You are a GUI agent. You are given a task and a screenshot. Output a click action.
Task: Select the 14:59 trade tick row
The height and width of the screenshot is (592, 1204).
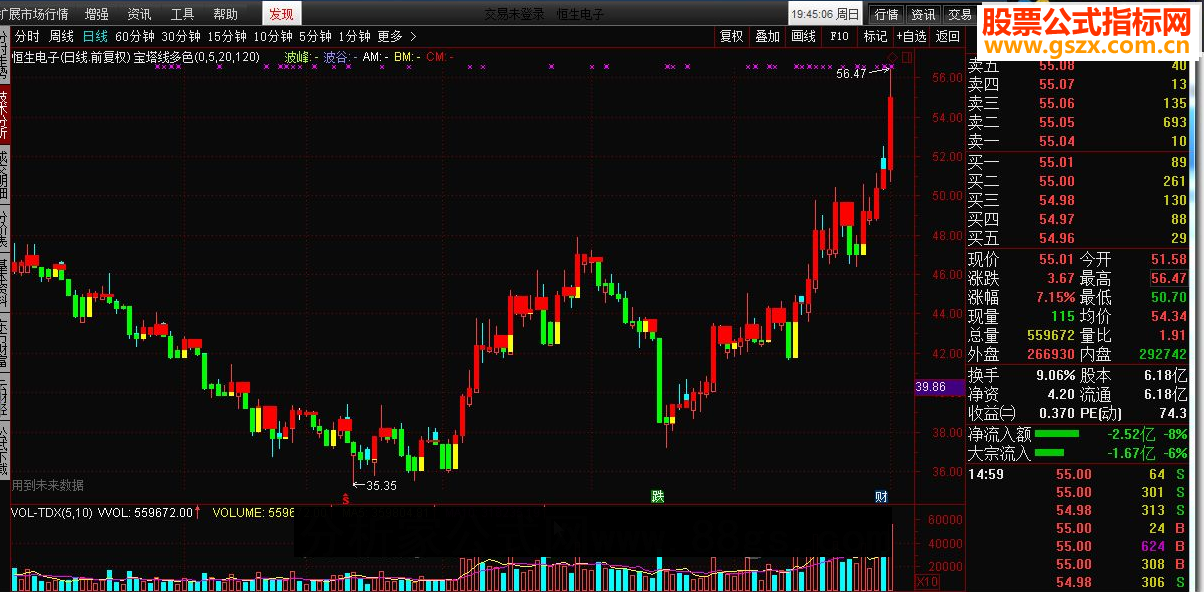tap(1078, 474)
